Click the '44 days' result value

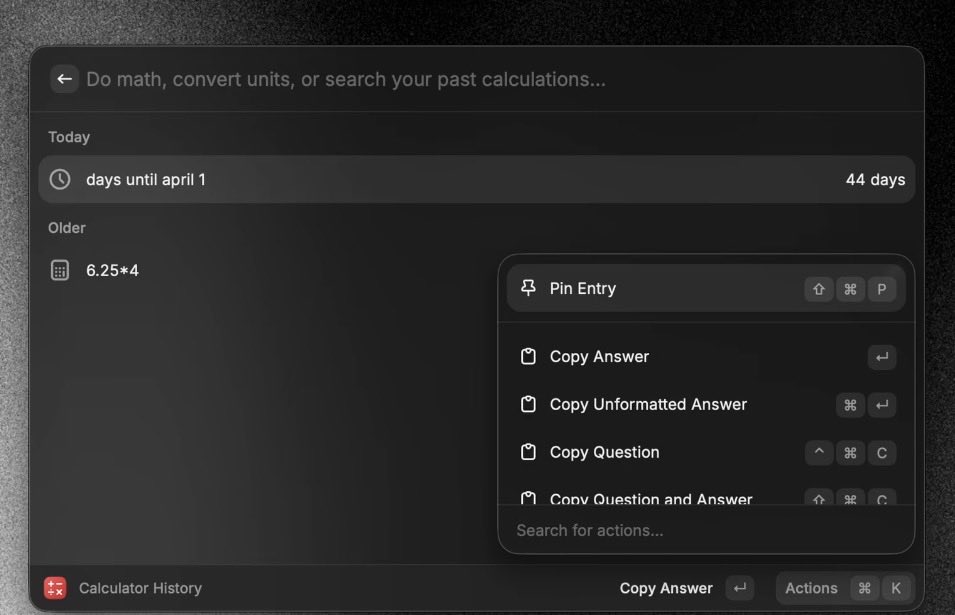(875, 180)
